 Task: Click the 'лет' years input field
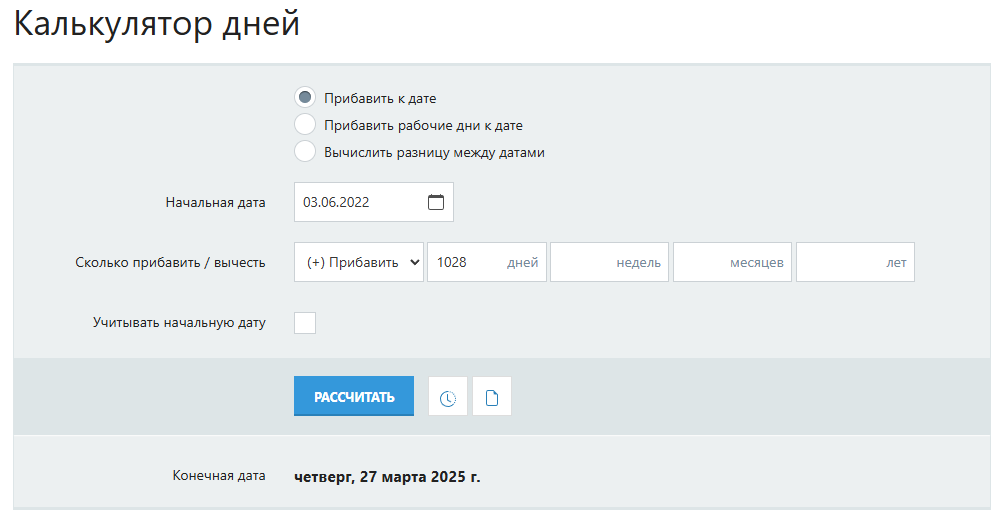[x=856, y=262]
